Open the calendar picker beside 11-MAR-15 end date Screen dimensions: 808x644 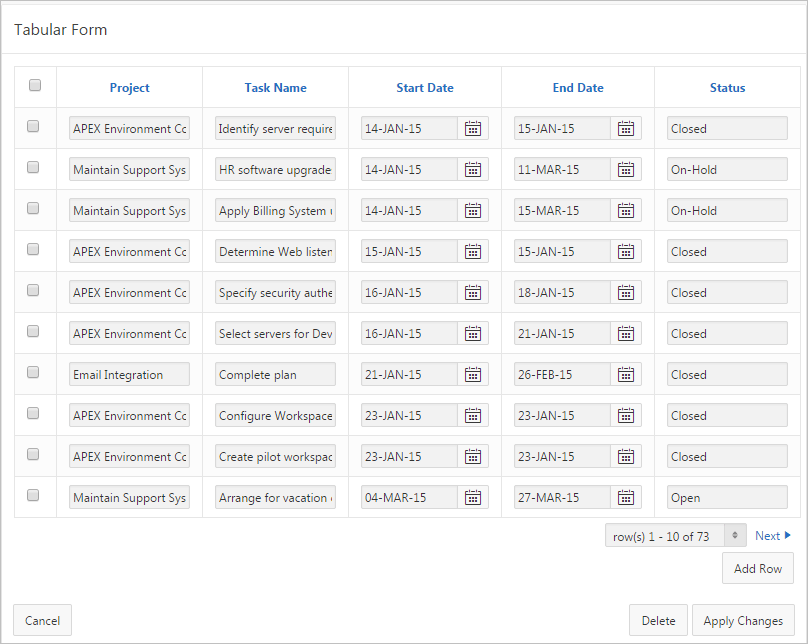coord(625,169)
